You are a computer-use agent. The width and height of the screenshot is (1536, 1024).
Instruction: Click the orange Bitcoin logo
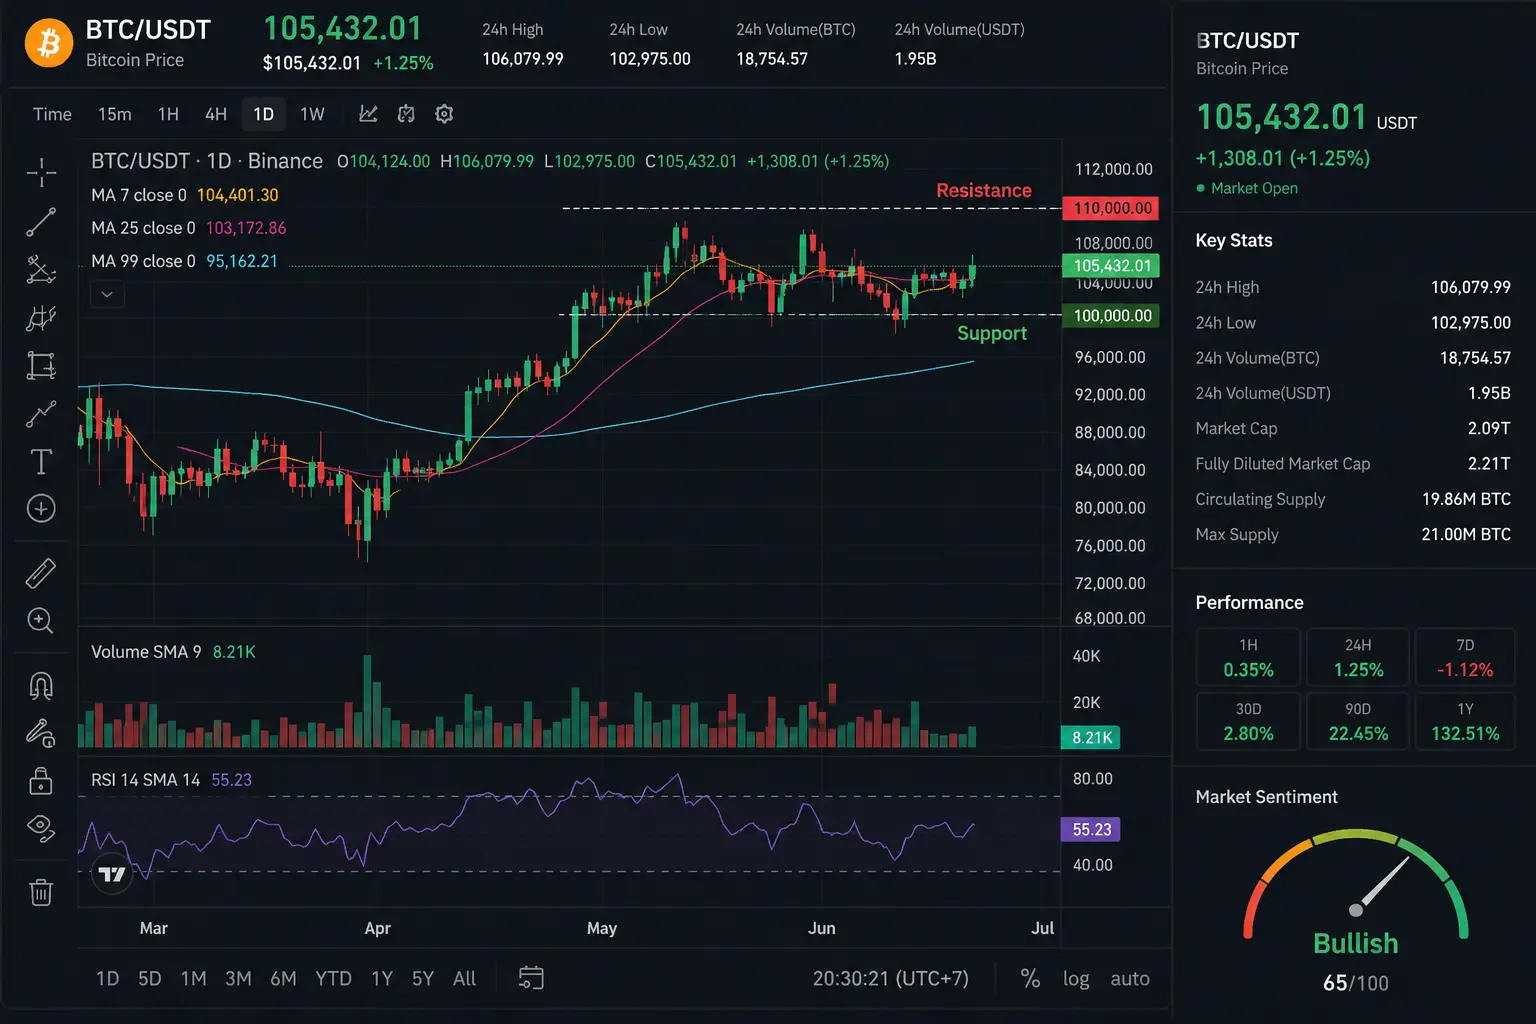pos(49,43)
